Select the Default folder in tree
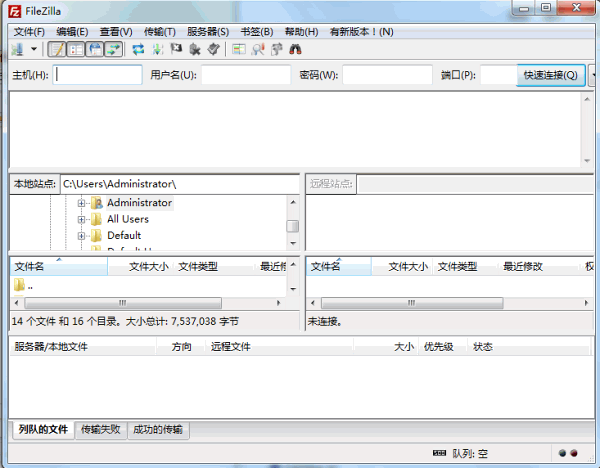 [x=124, y=235]
